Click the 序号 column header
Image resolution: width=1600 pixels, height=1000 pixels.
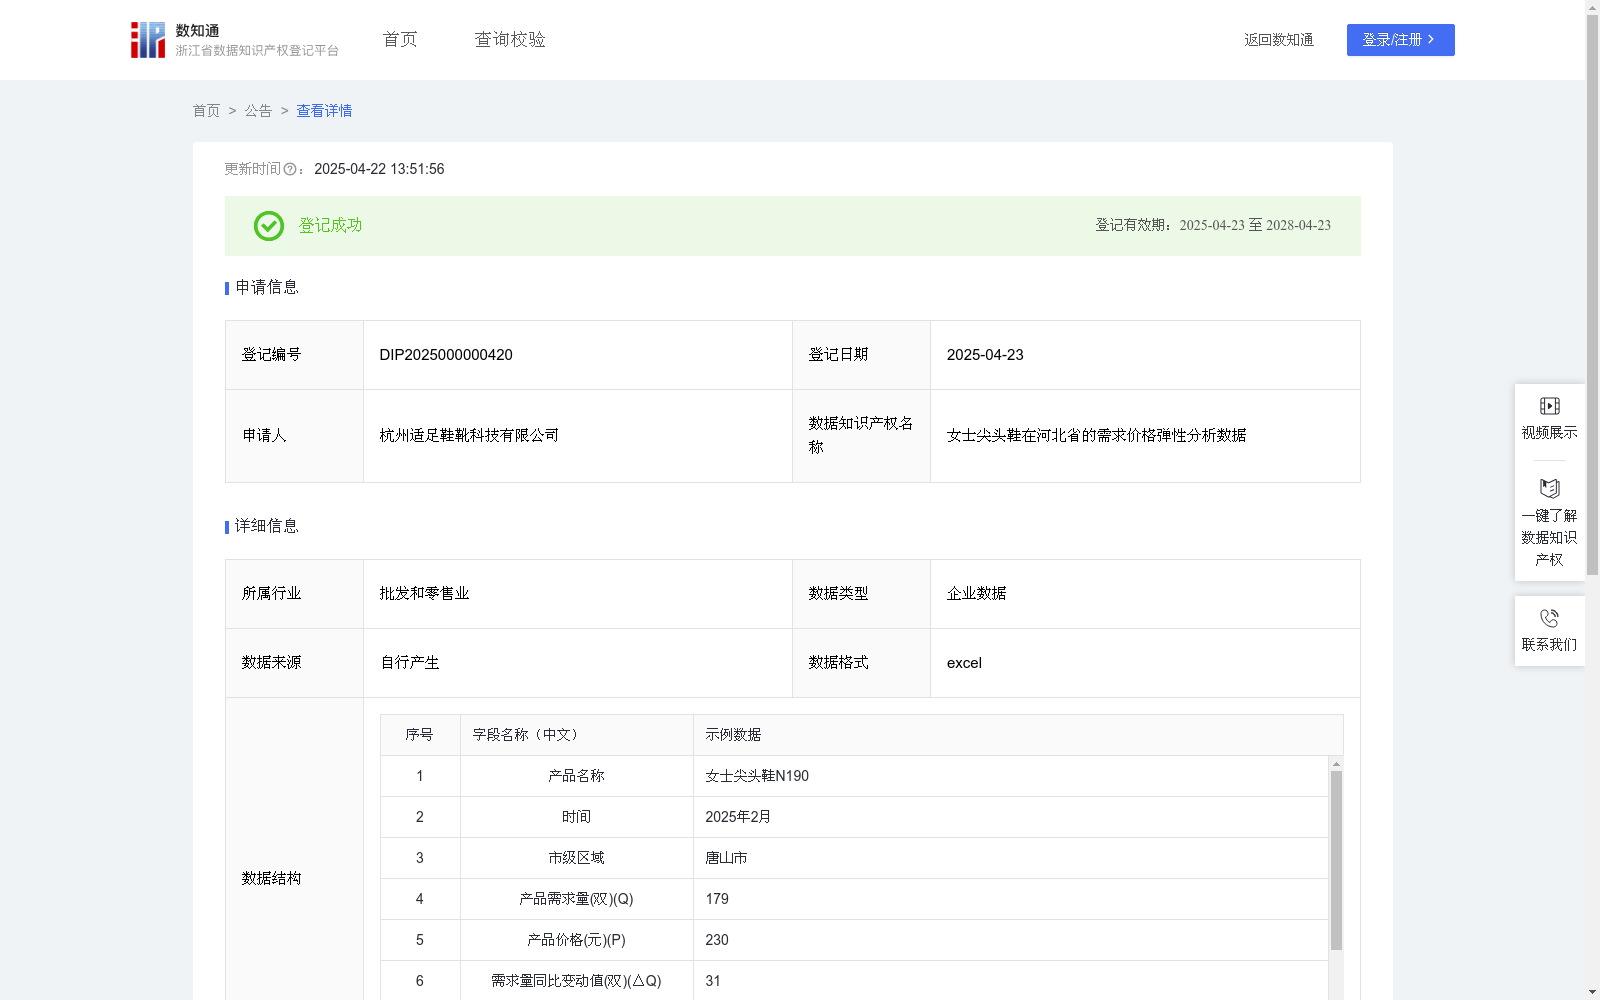click(420, 735)
